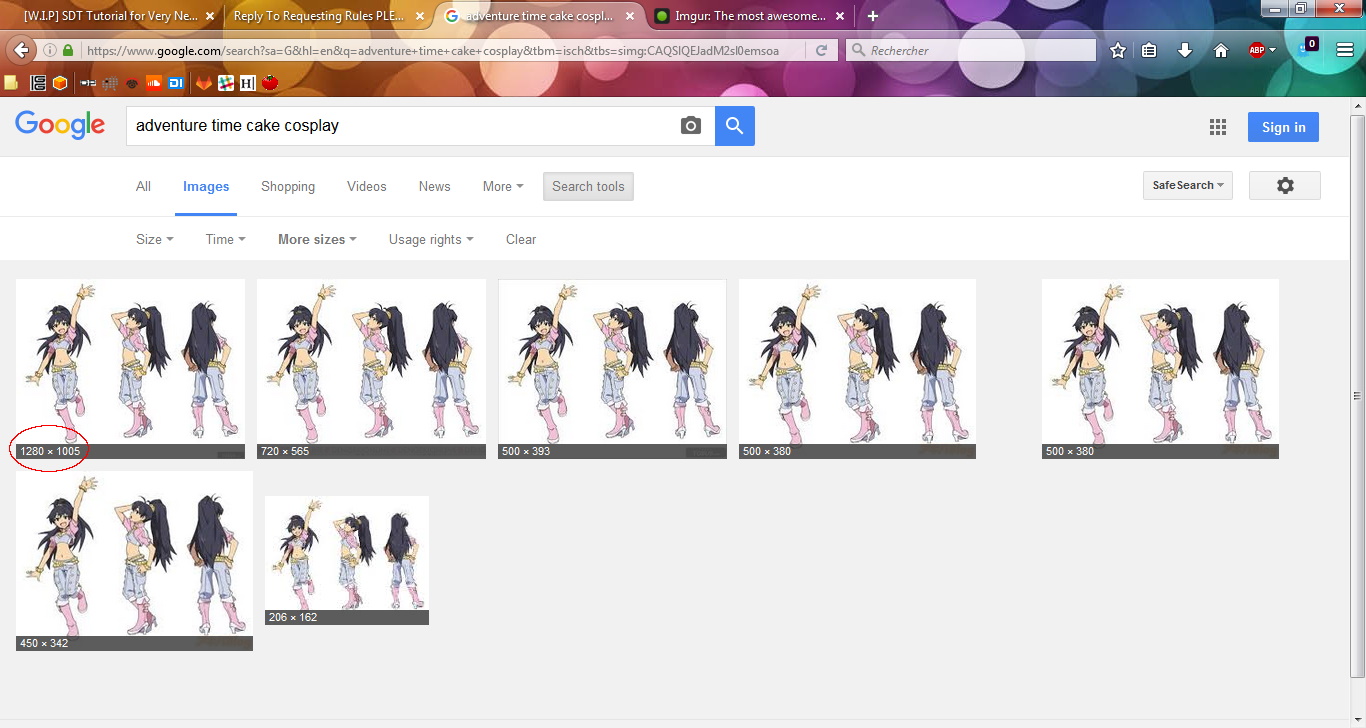This screenshot has width=1366, height=728.
Task: Bookmark this page with the star icon
Action: [x=1118, y=50]
